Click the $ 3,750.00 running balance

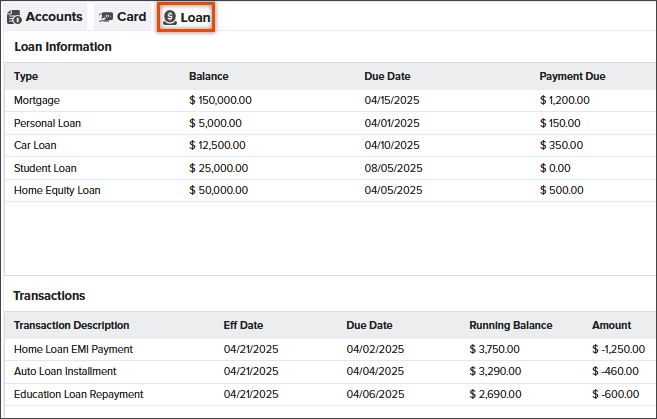(x=494, y=349)
